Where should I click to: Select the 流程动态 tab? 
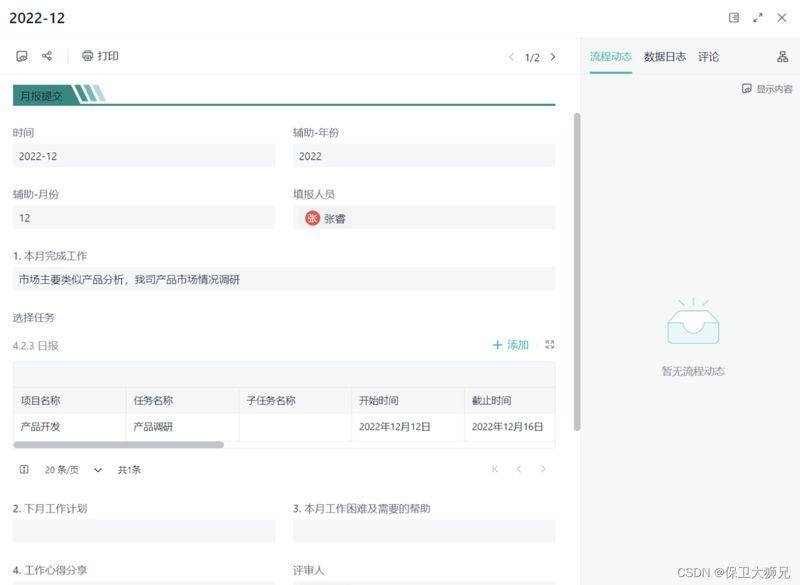pos(611,57)
